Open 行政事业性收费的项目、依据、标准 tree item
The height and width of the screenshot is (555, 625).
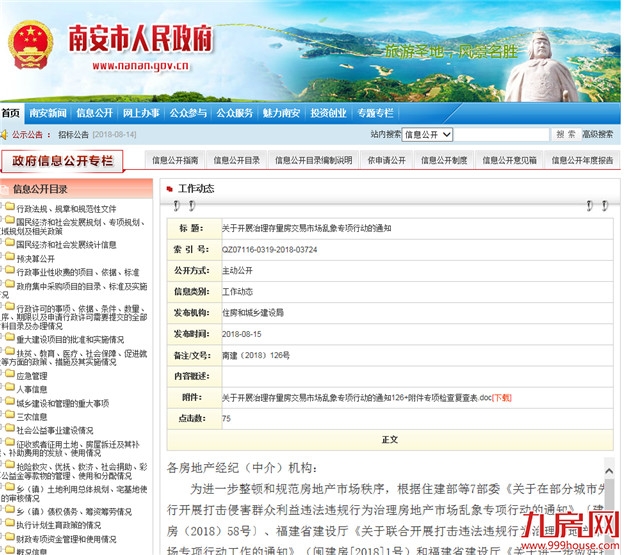click(x=78, y=272)
